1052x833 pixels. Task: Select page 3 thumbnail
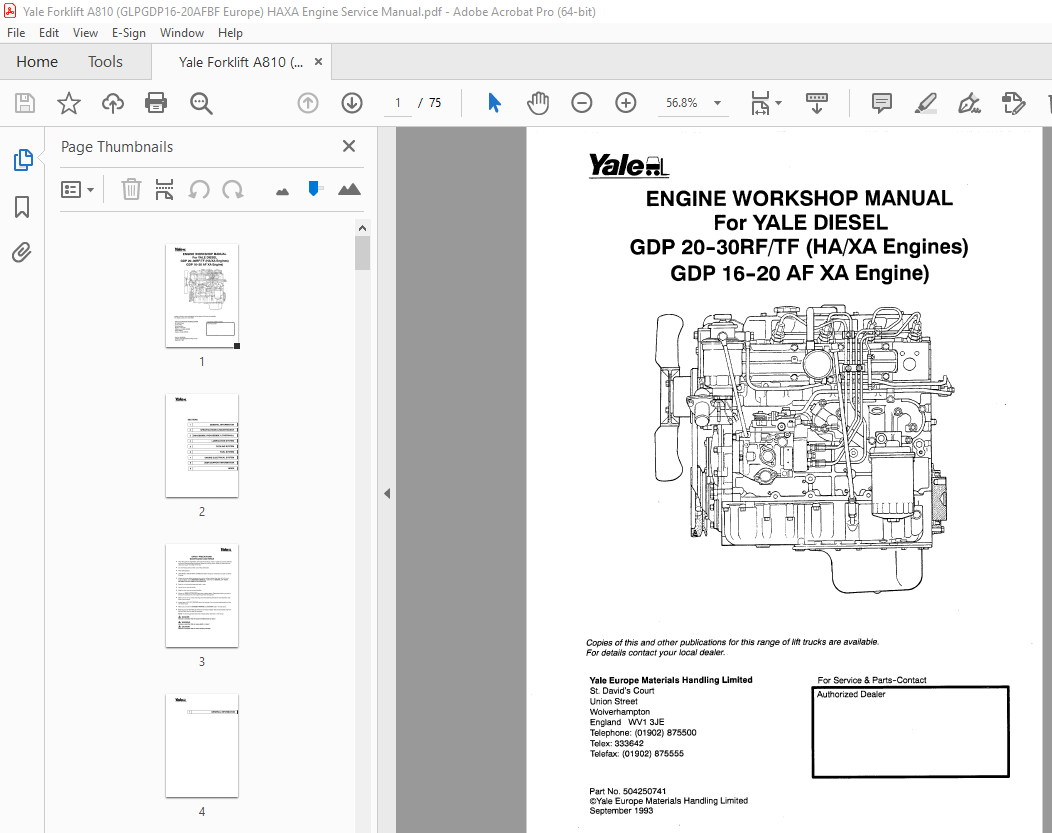coord(202,596)
